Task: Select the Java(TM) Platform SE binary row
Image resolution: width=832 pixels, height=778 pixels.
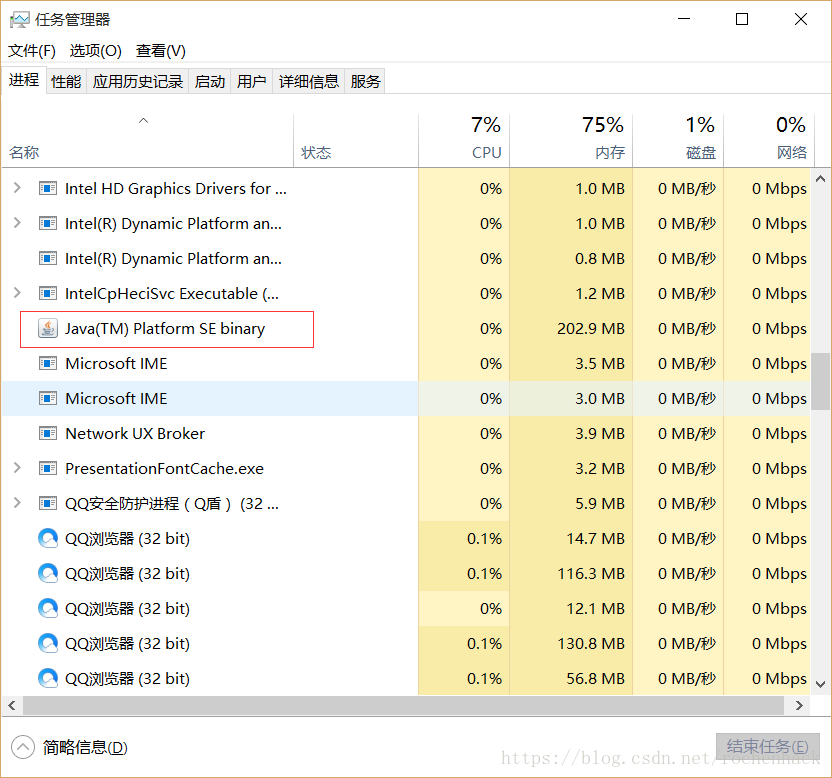Action: 406,329
